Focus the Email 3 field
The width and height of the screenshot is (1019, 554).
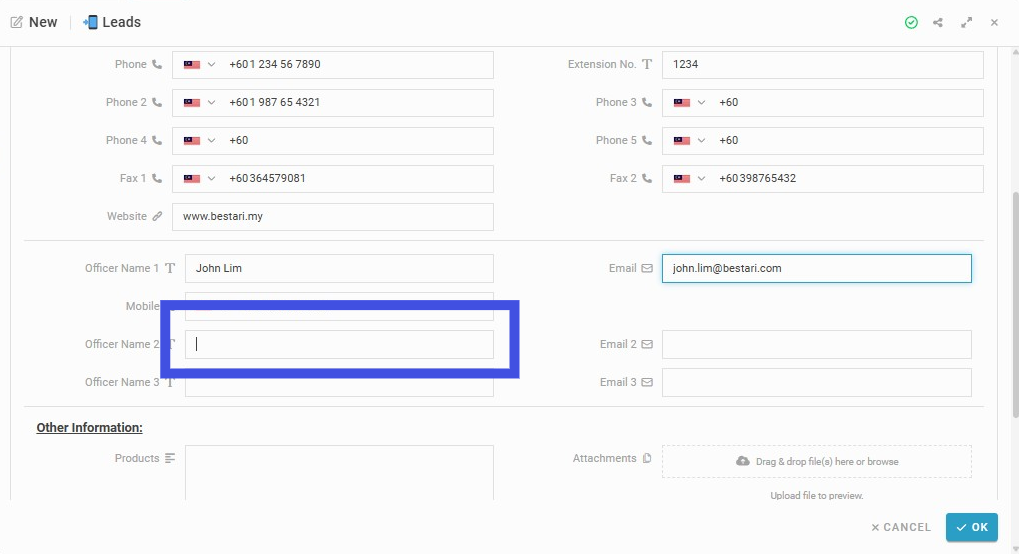[817, 382]
